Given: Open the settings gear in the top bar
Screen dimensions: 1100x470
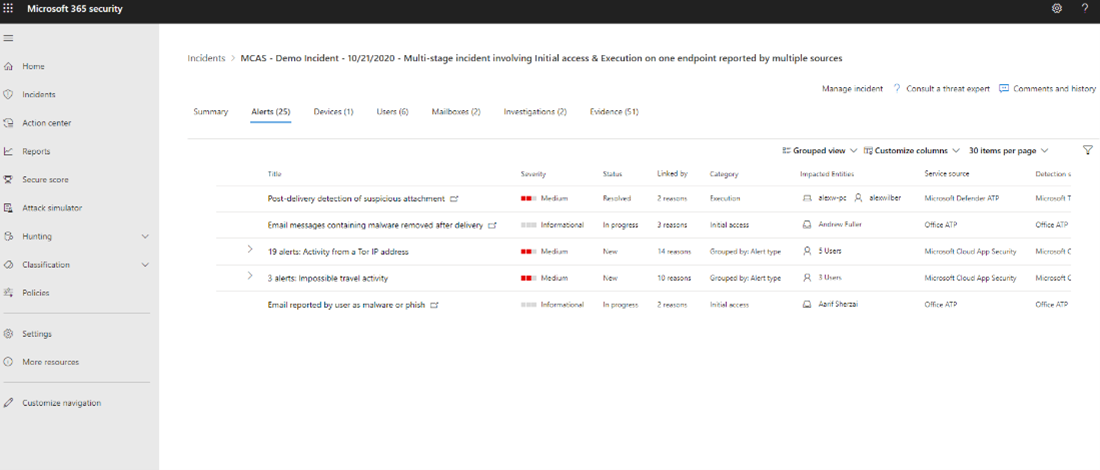Looking at the screenshot, I should (x=1057, y=8).
